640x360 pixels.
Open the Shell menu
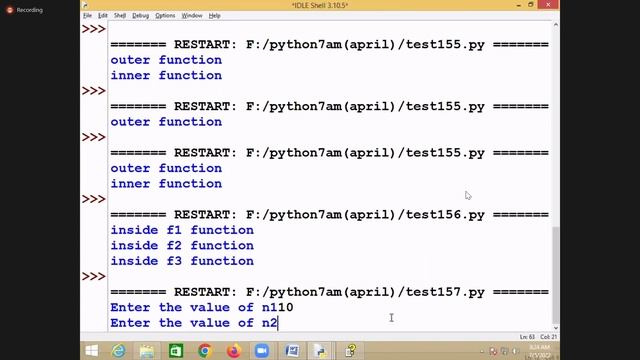120,16
